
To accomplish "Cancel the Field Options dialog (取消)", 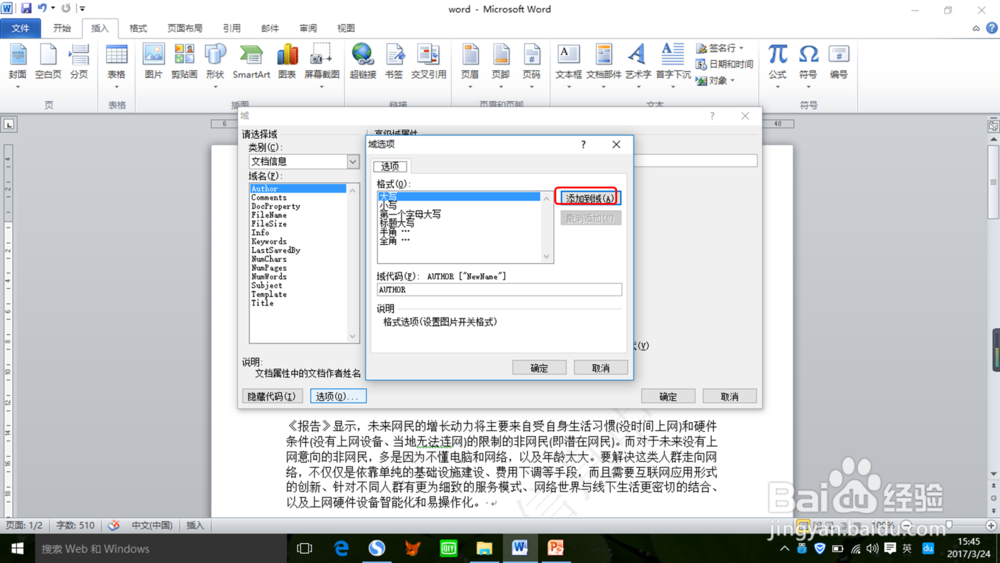I will [x=600, y=368].
